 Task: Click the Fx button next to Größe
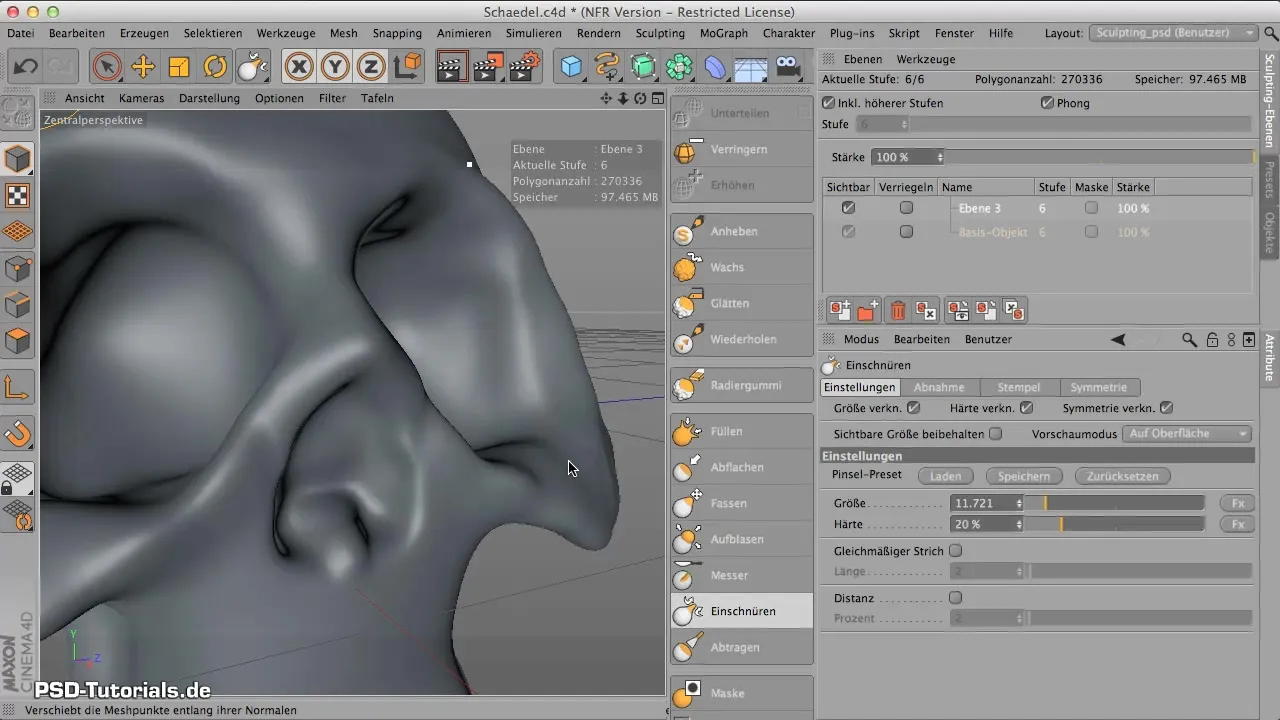[x=1237, y=503]
